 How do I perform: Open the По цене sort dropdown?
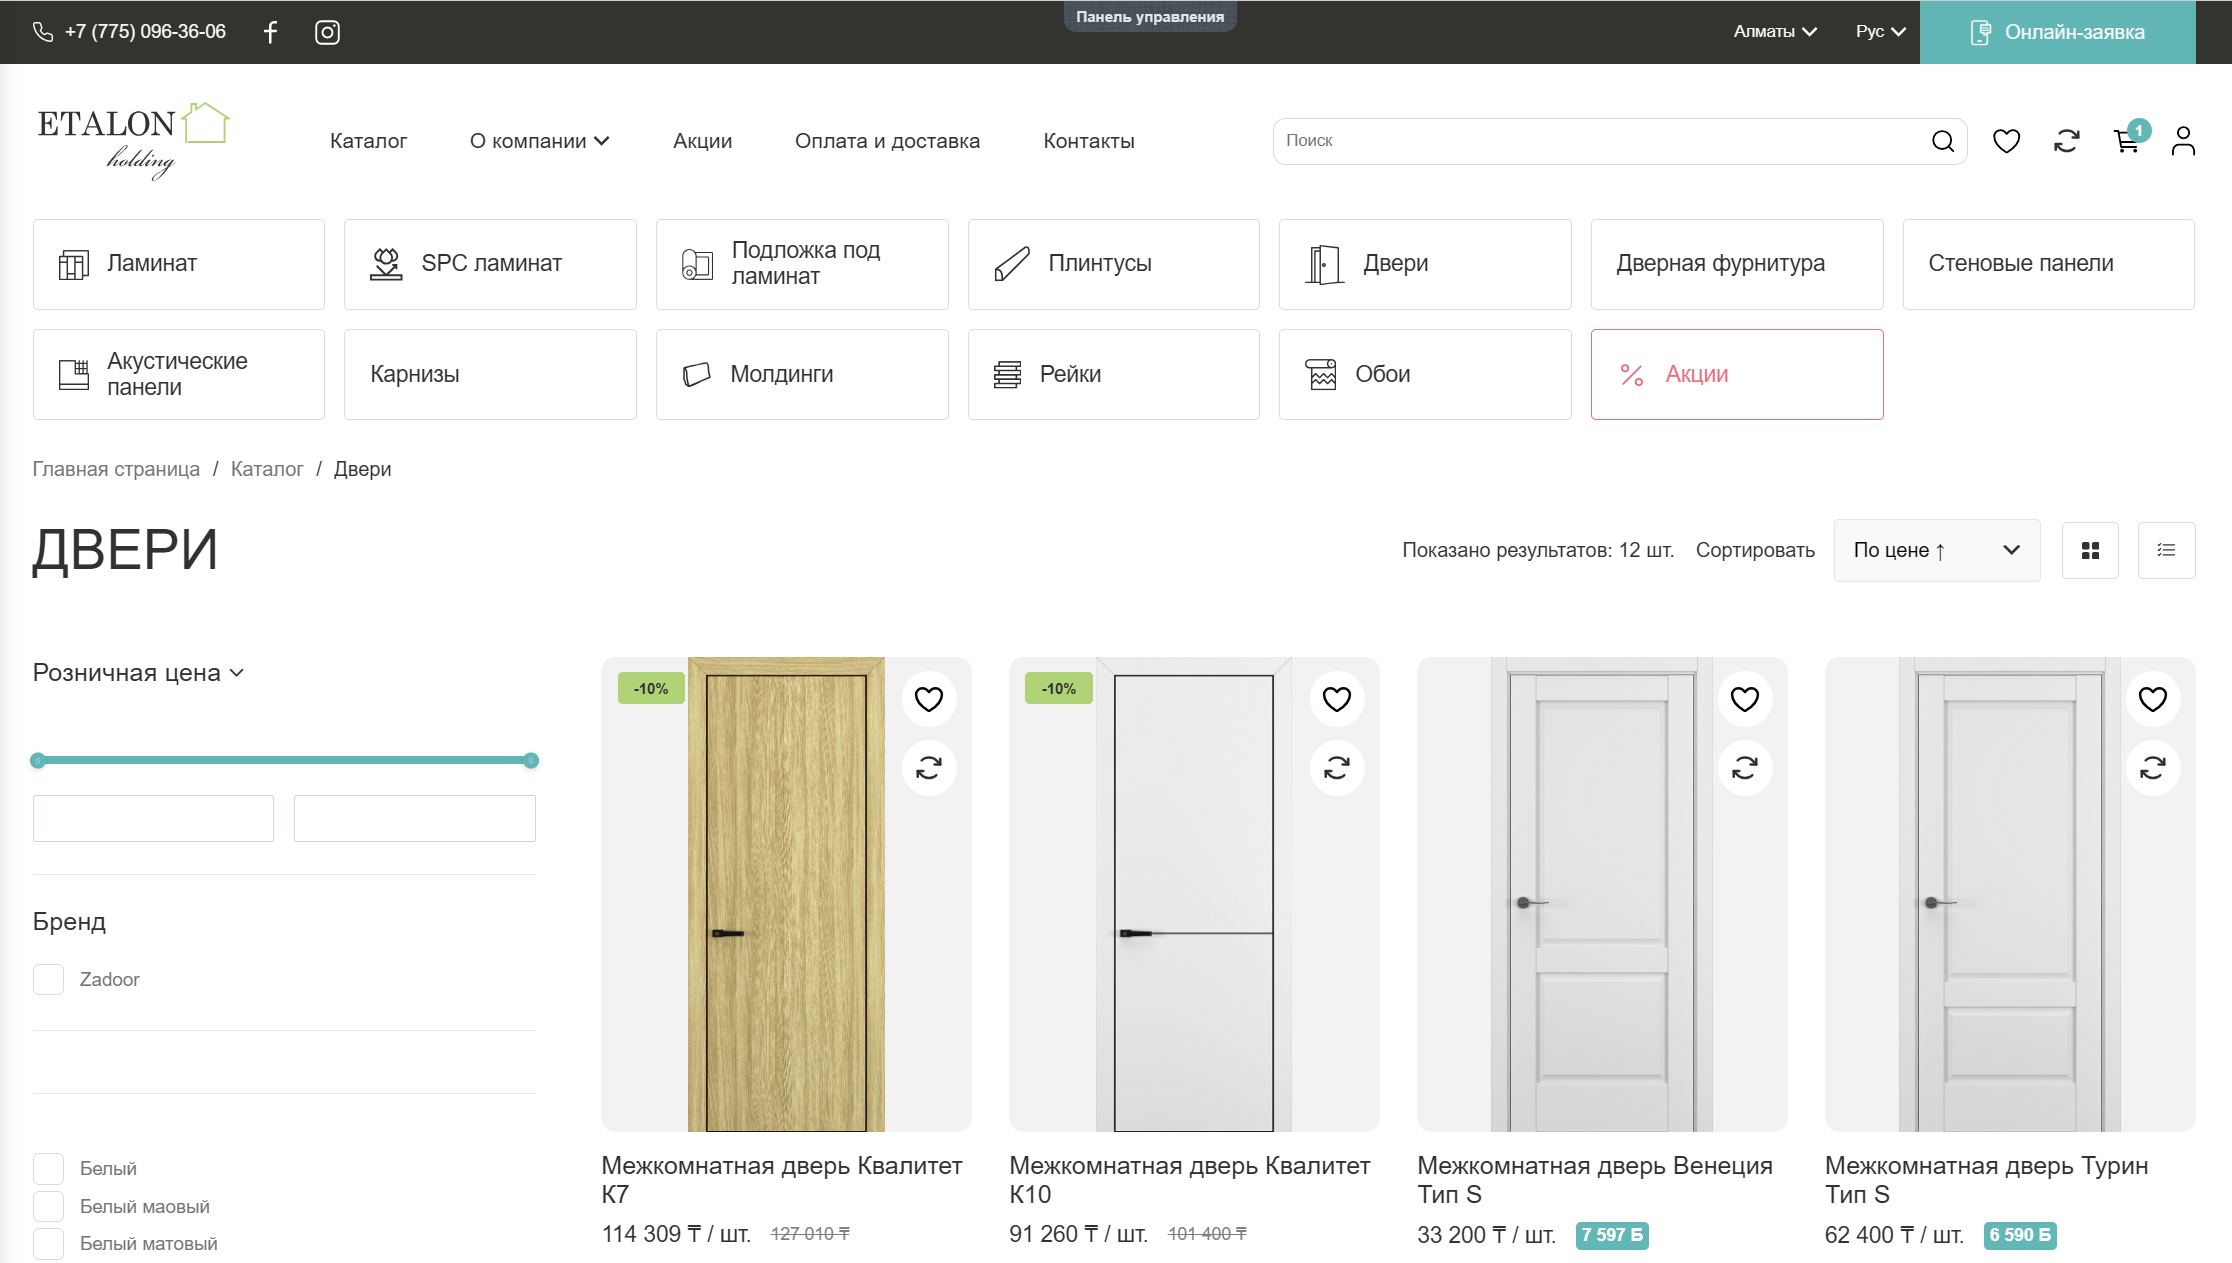pyautogui.click(x=1936, y=550)
